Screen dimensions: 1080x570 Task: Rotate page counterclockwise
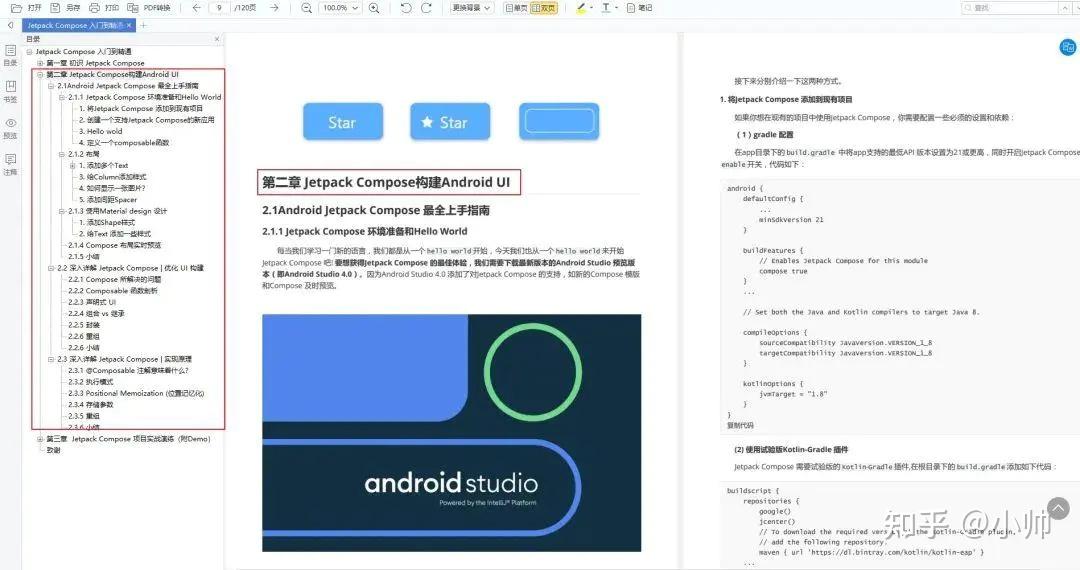[406, 8]
